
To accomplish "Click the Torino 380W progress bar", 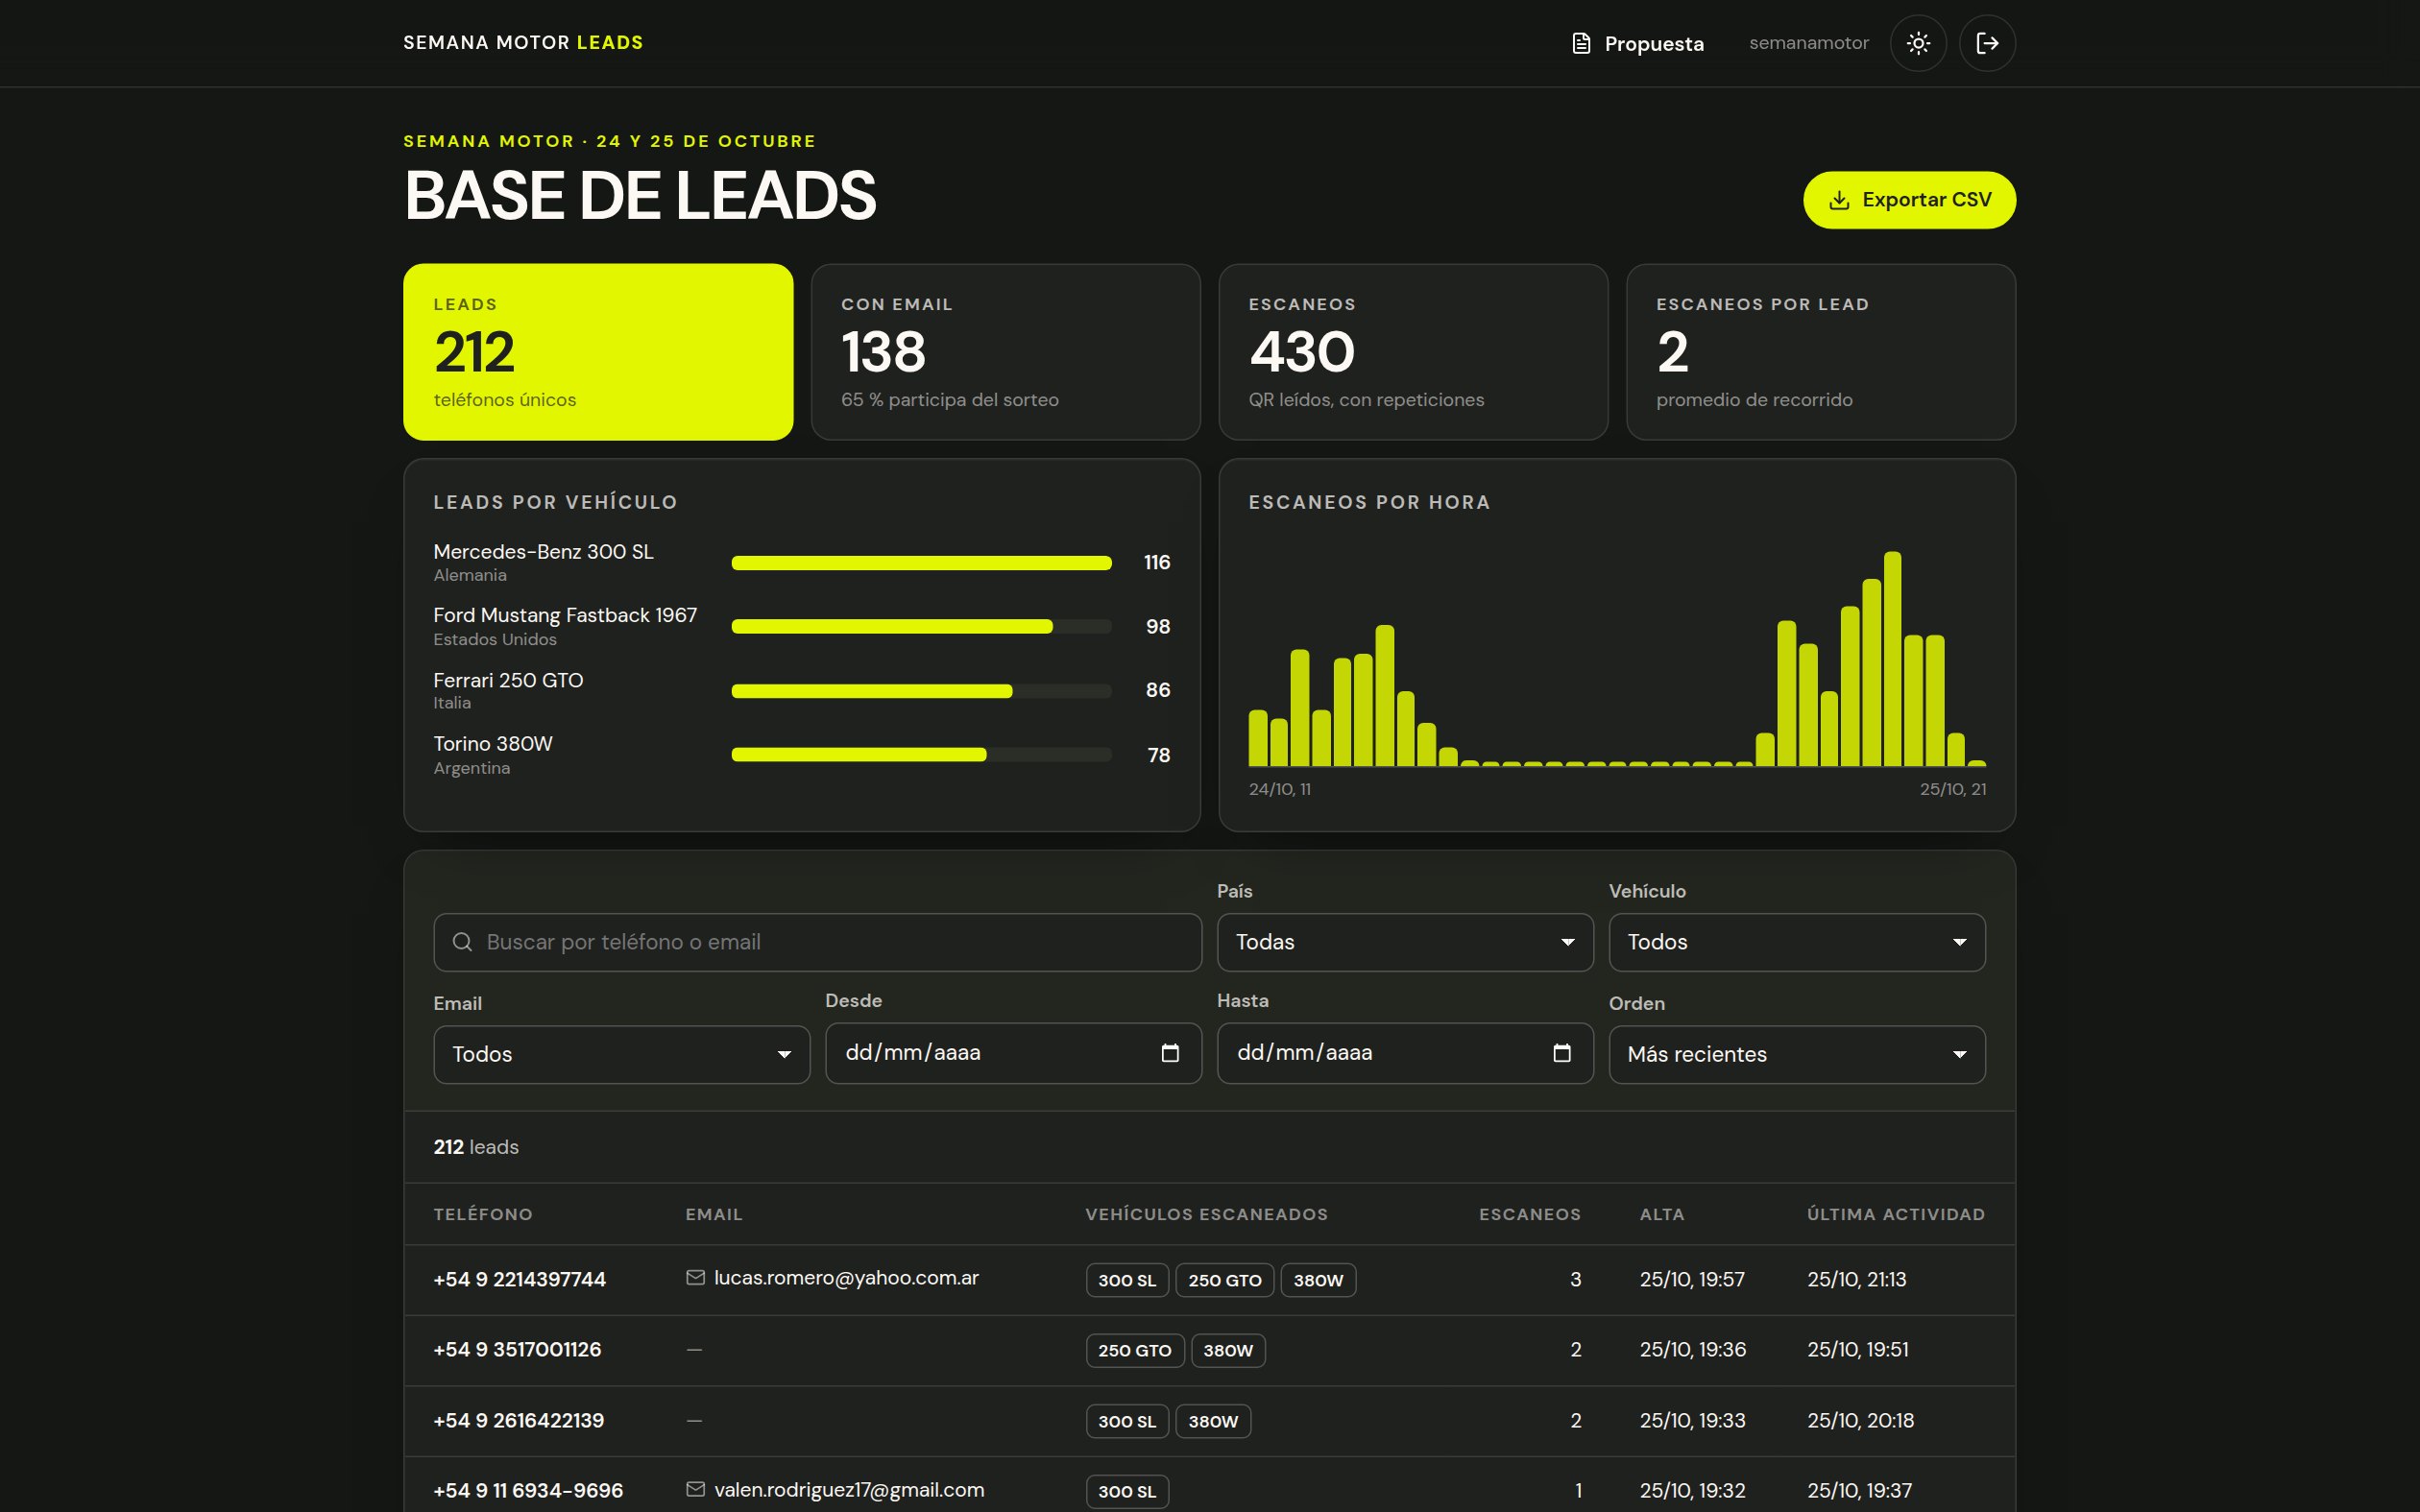I will pyautogui.click(x=921, y=755).
